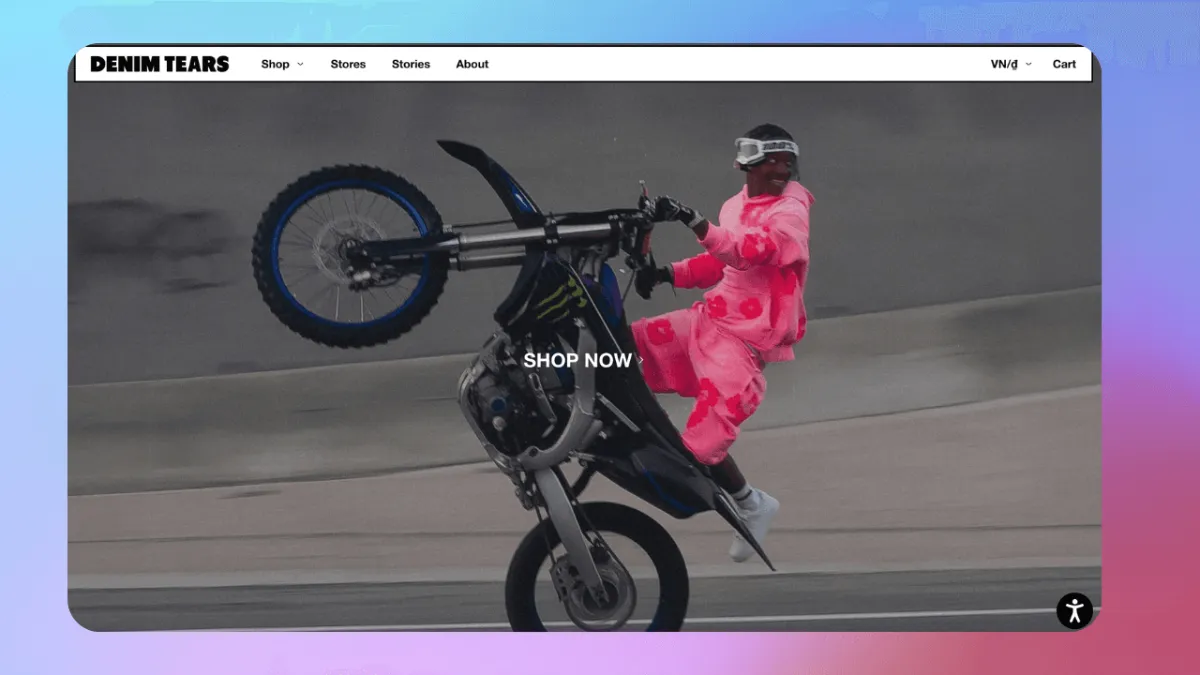Go to the Stores page
This screenshot has height=675, width=1200.
click(348, 64)
